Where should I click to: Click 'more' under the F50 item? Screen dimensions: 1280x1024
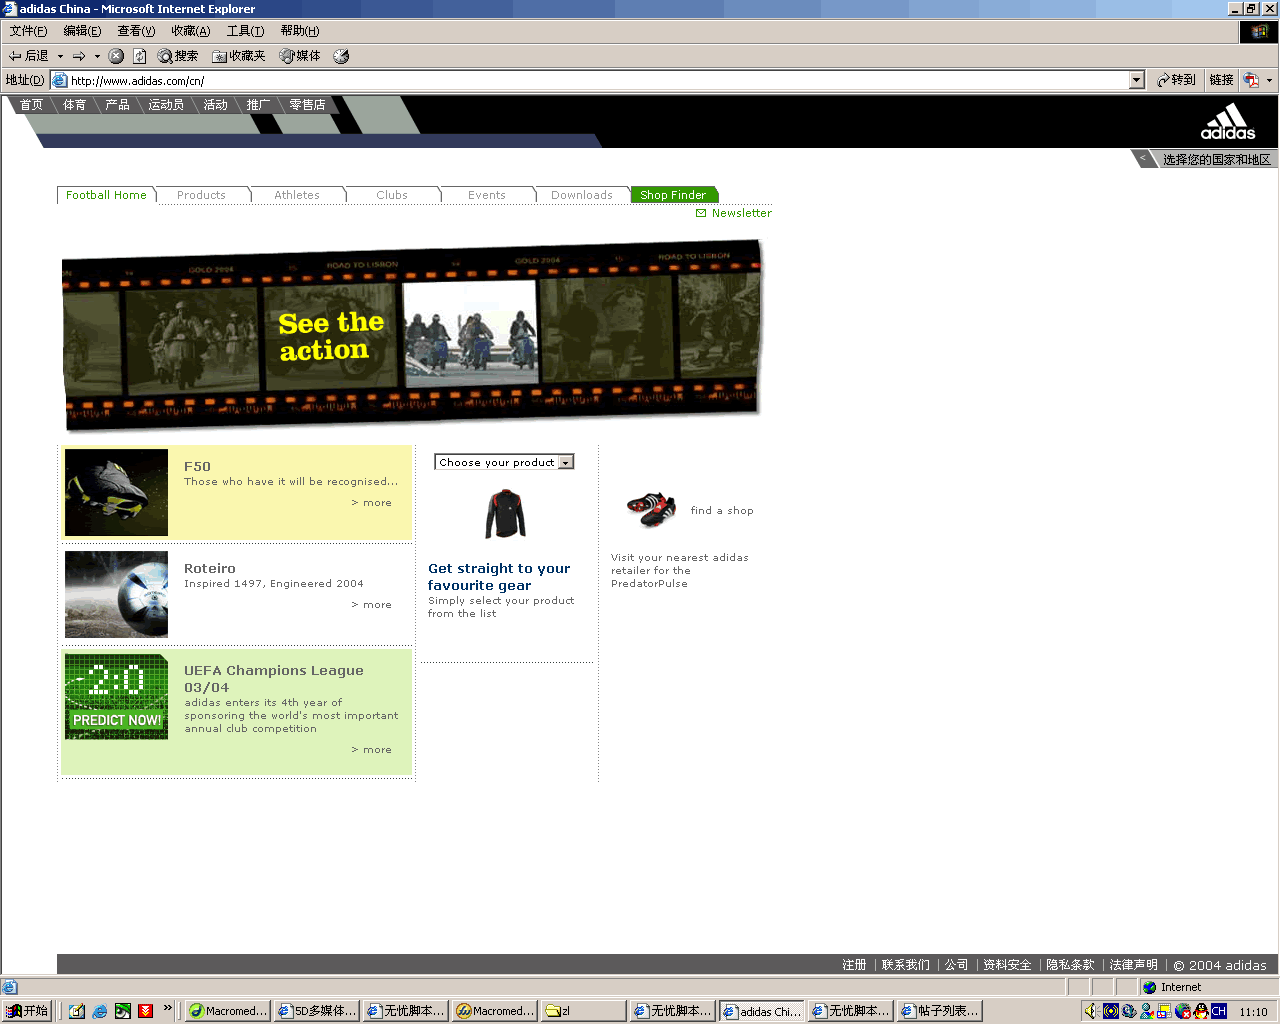(372, 503)
